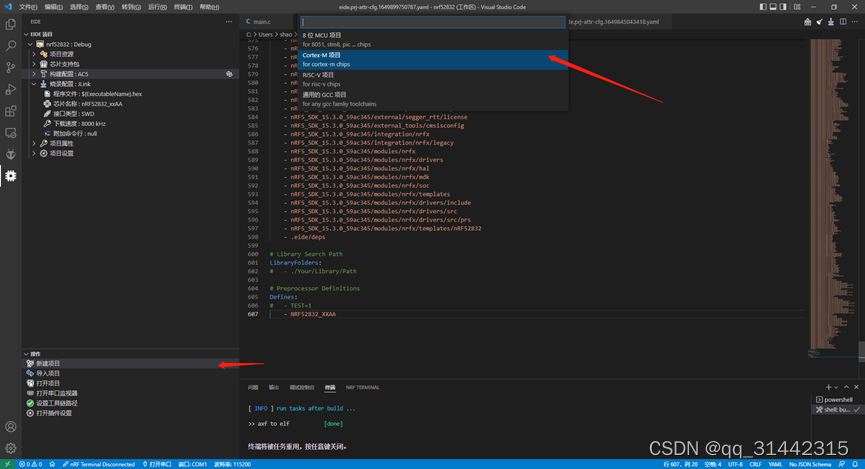Open the PlatformIO alien icon view

(x=10, y=154)
